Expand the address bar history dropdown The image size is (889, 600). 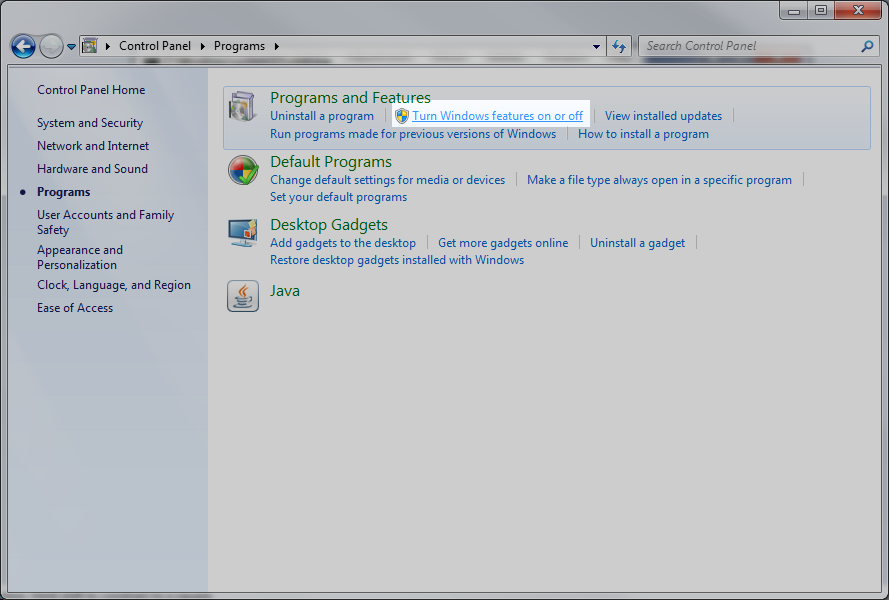(x=596, y=47)
